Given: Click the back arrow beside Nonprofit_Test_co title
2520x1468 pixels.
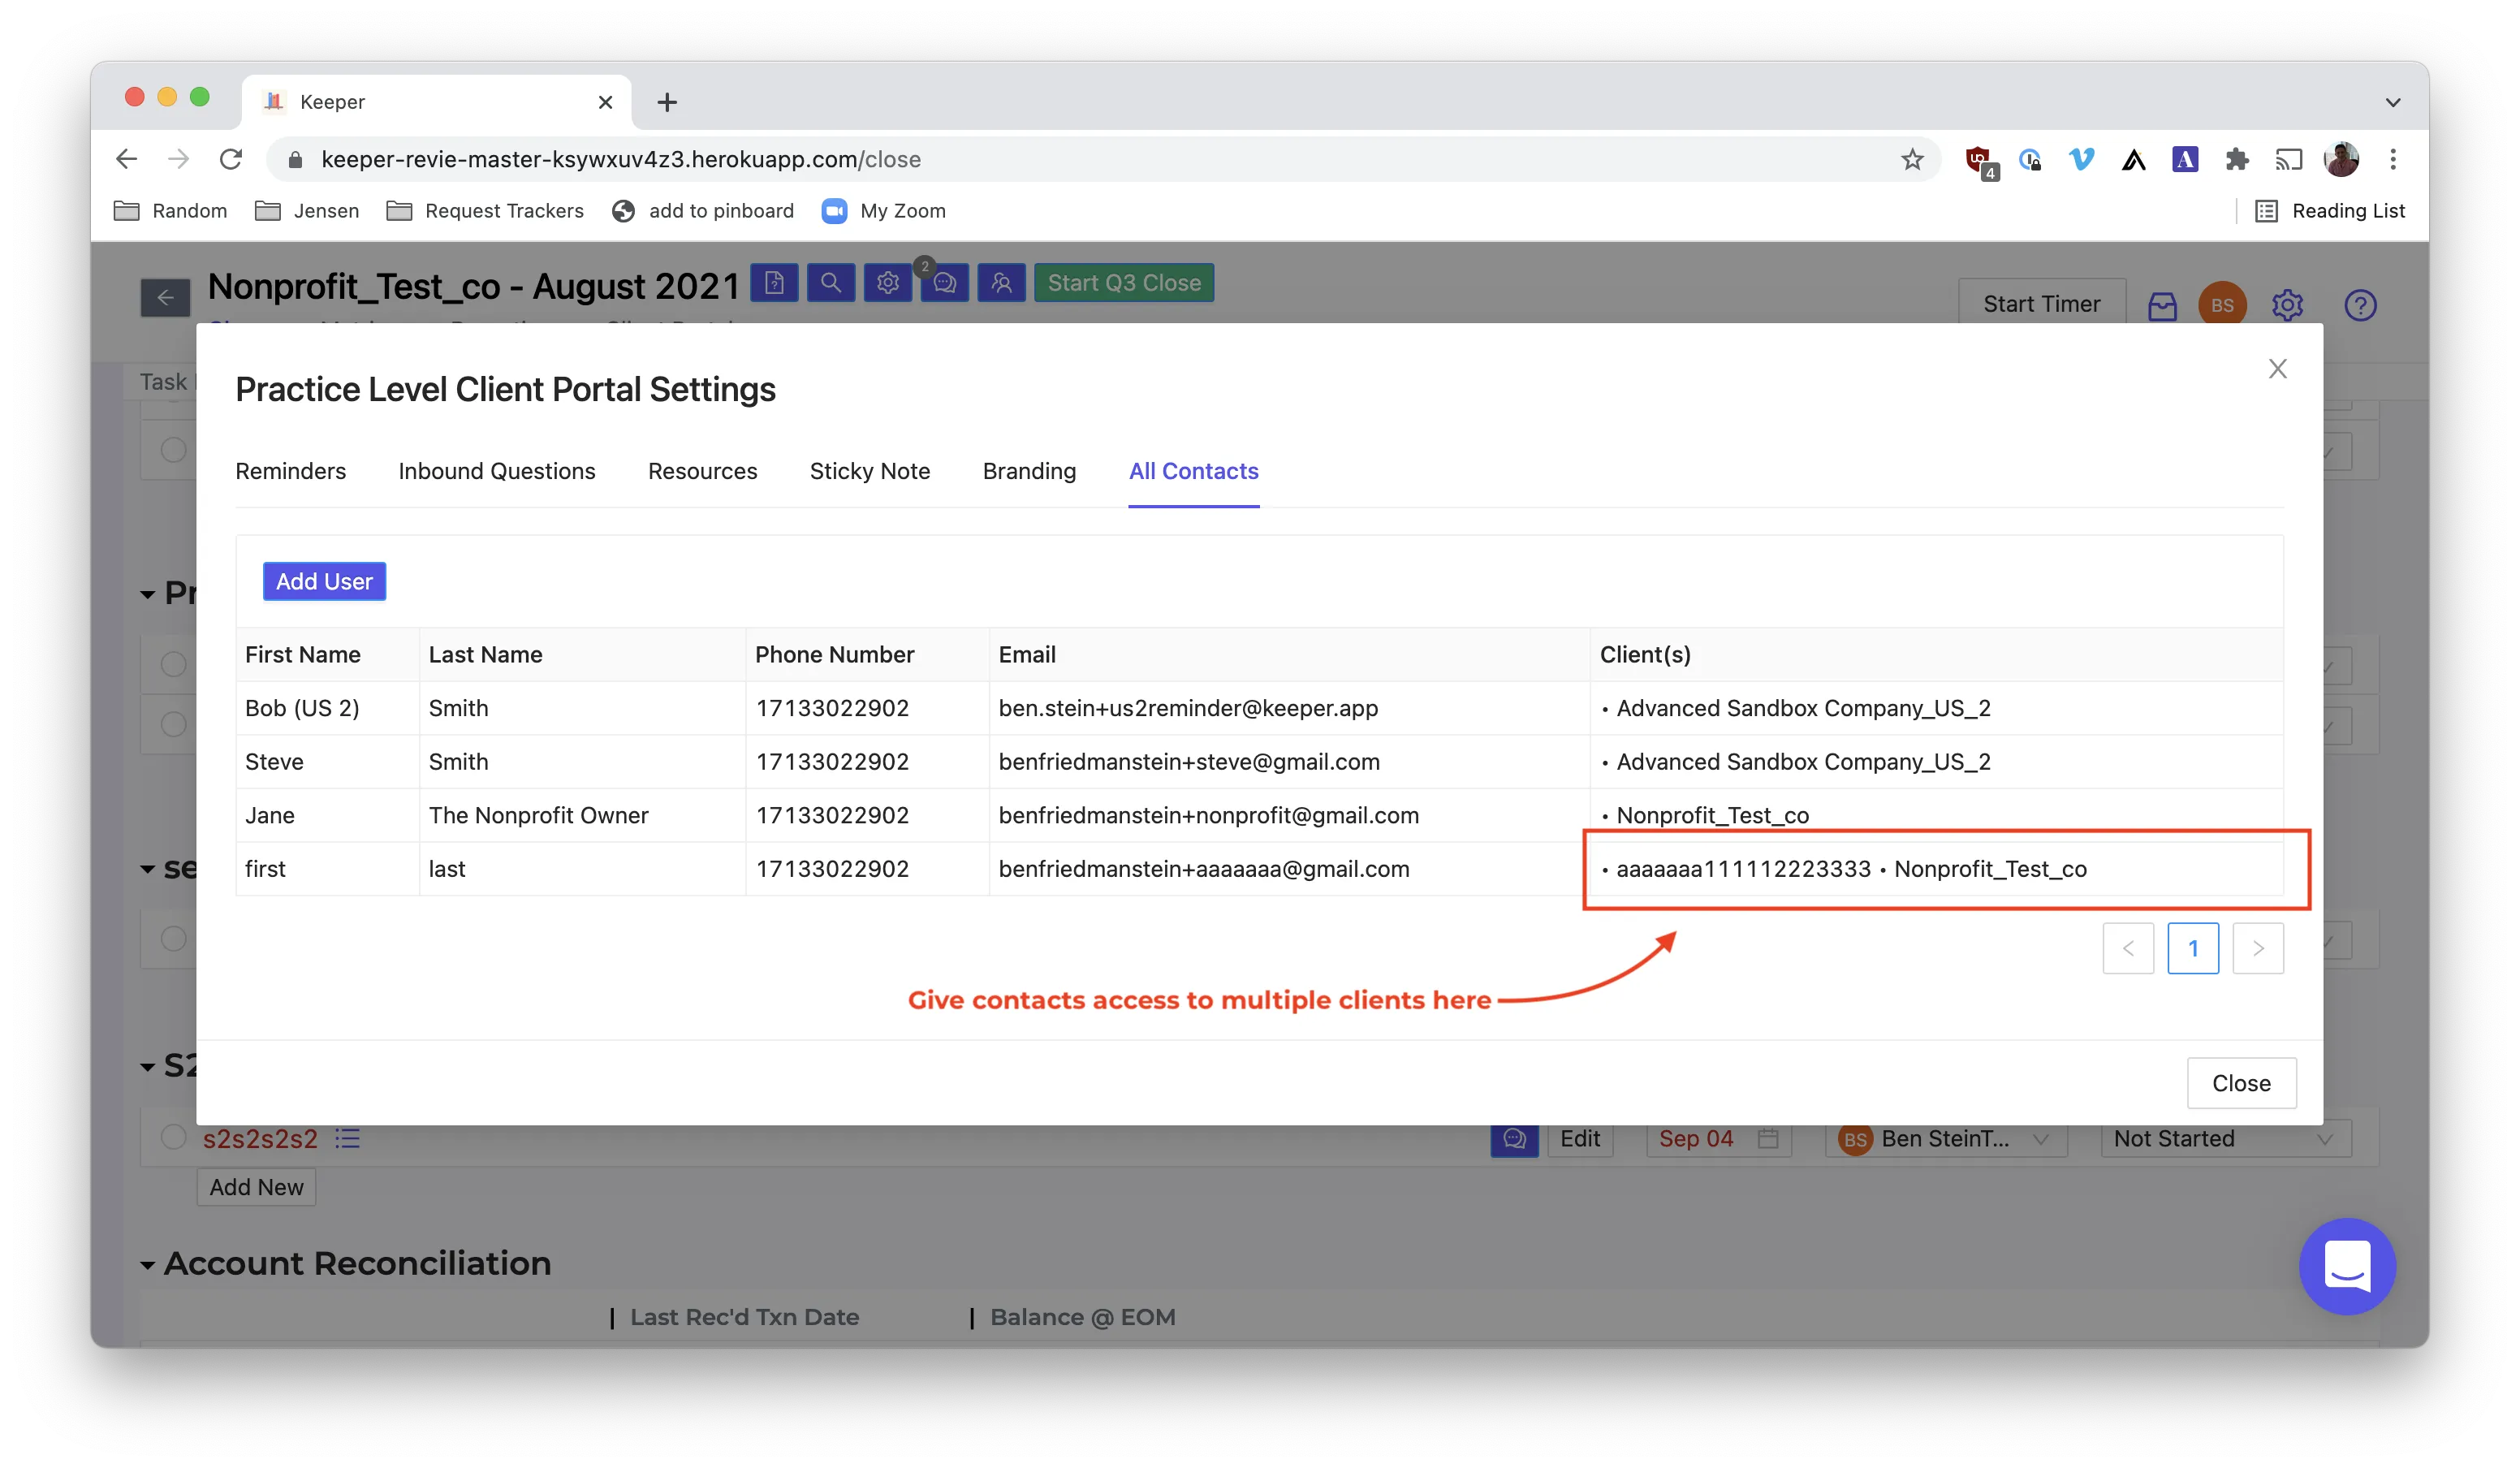Looking at the screenshot, I should (165, 297).
